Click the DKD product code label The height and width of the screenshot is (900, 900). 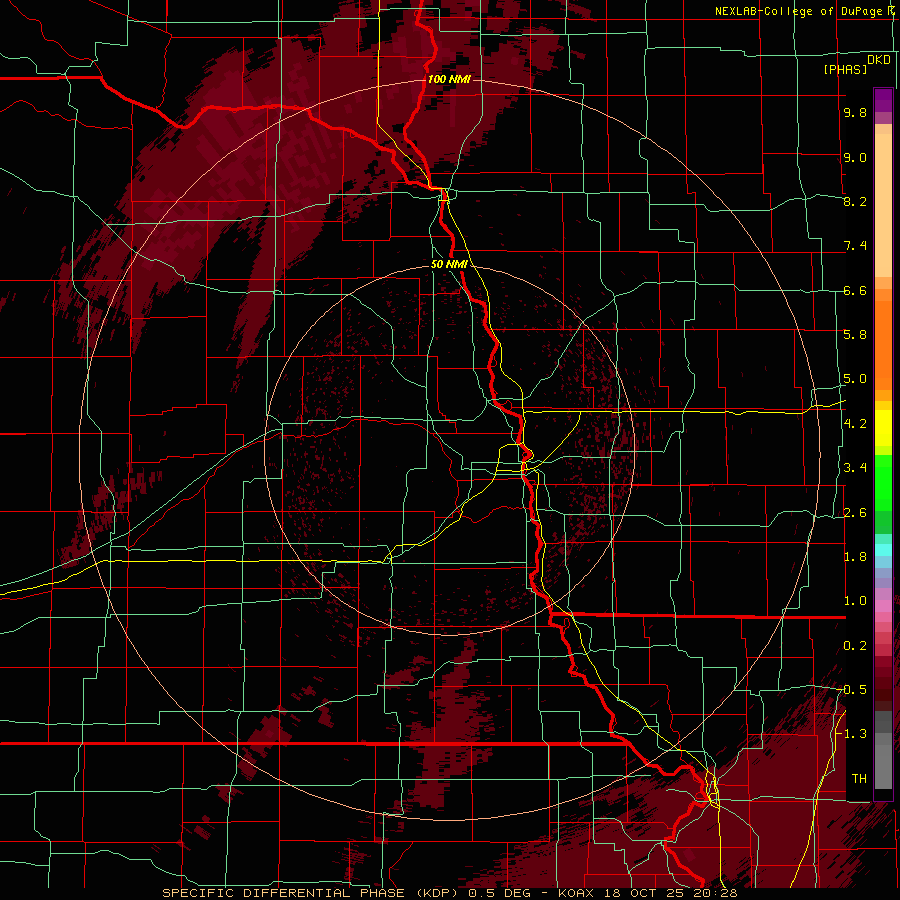[879, 60]
